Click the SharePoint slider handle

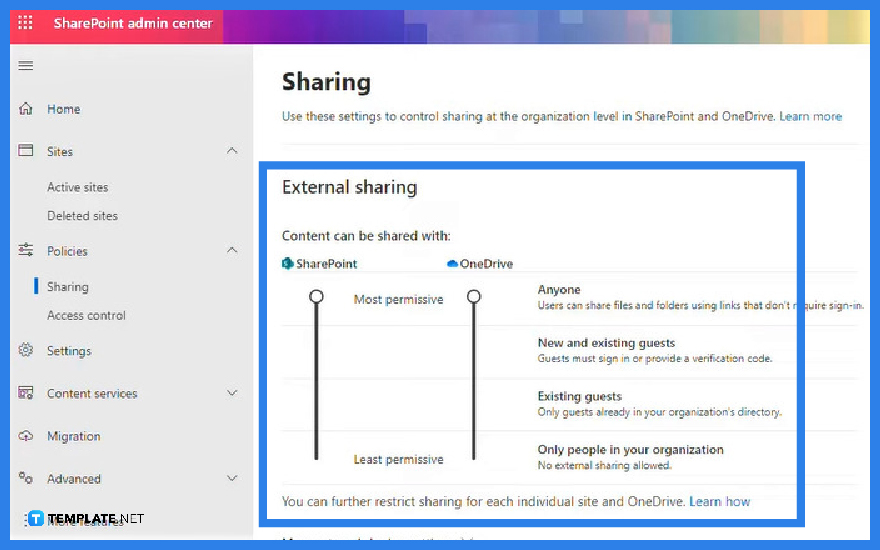[x=317, y=296]
